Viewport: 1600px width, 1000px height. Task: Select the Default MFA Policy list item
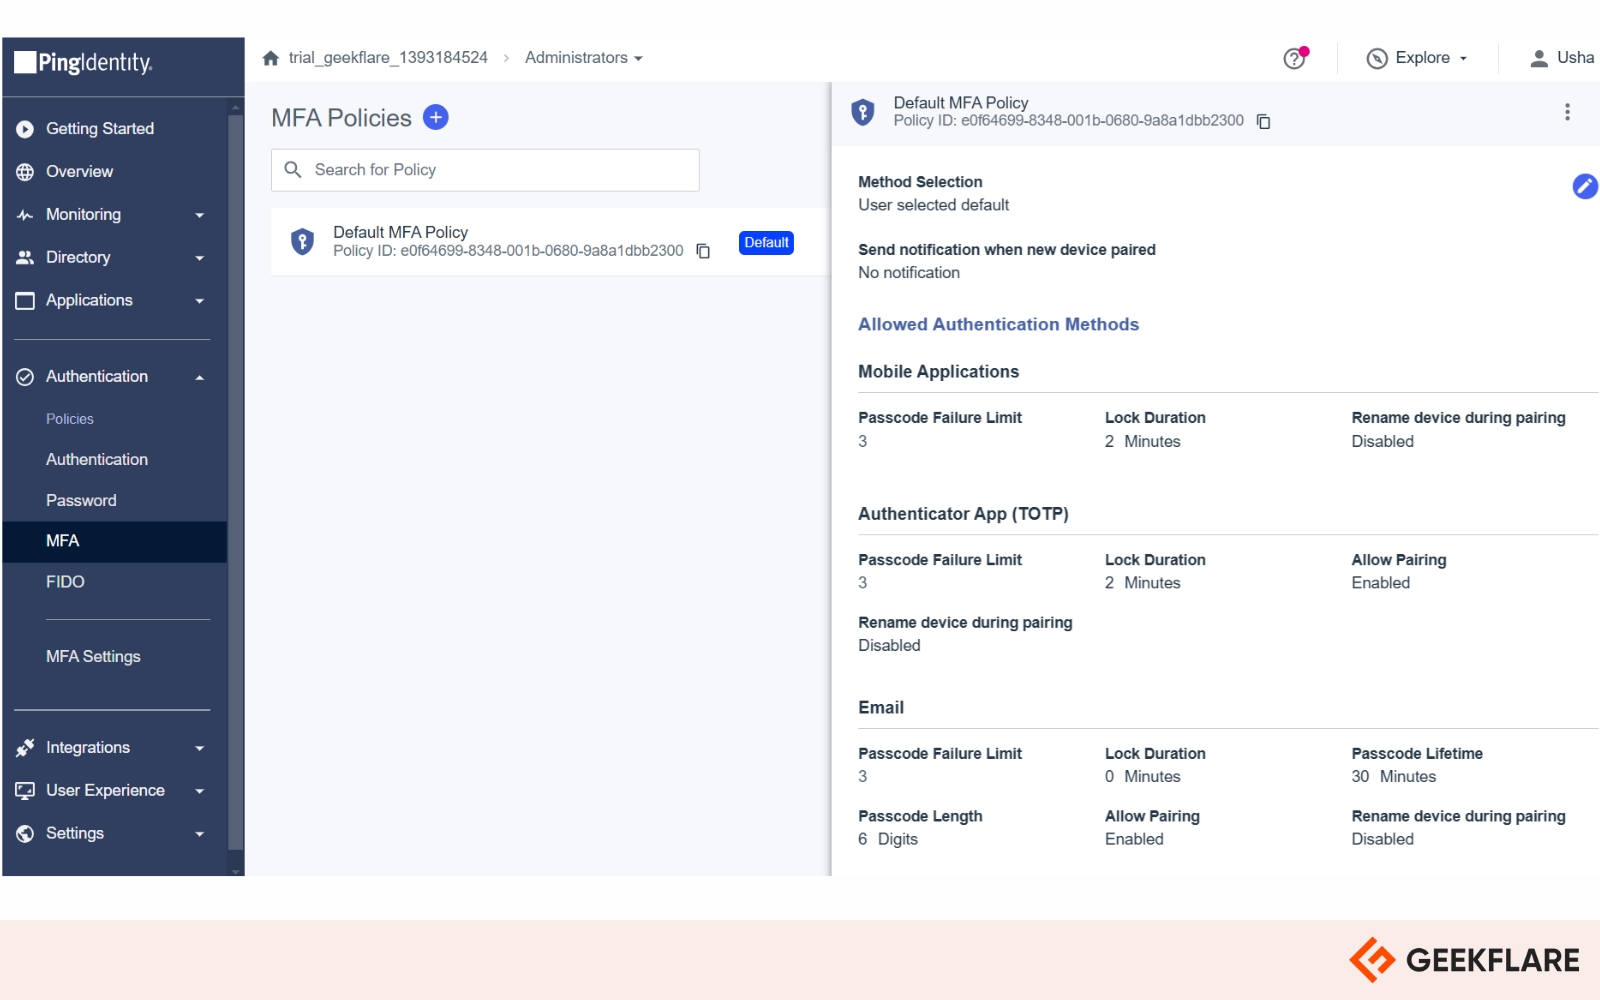pos(500,242)
